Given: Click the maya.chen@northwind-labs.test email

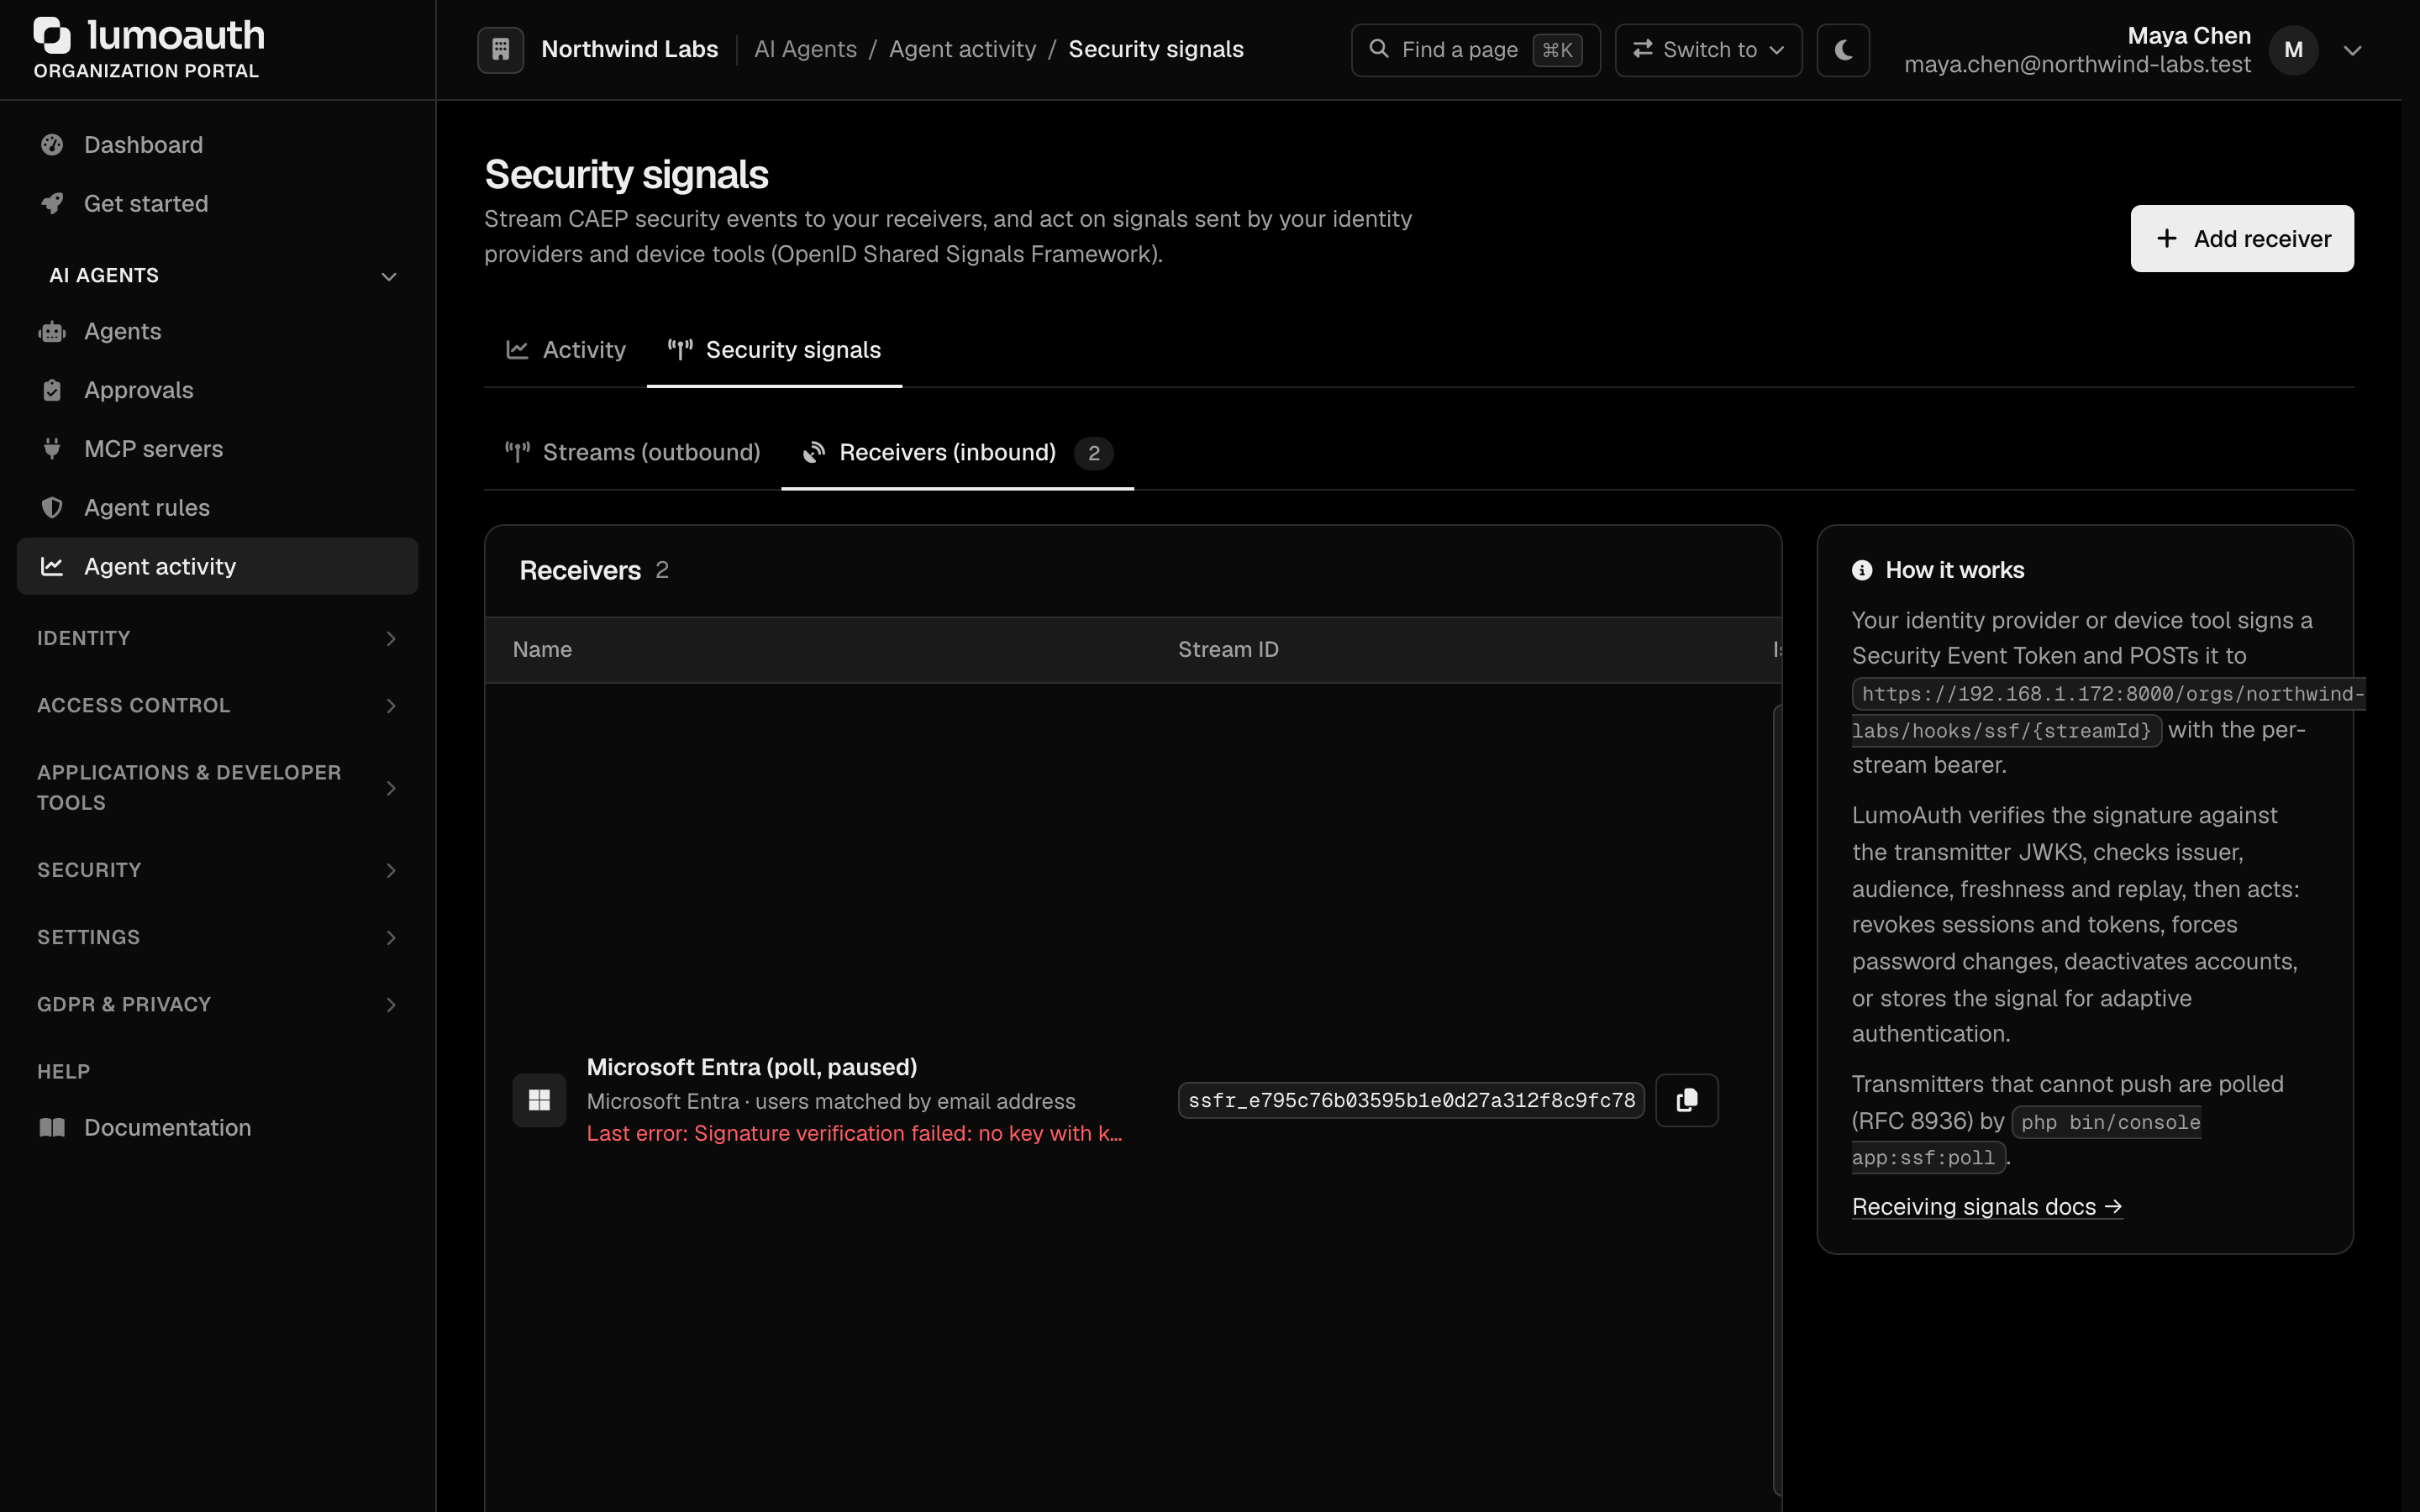Looking at the screenshot, I should pyautogui.click(x=2077, y=65).
